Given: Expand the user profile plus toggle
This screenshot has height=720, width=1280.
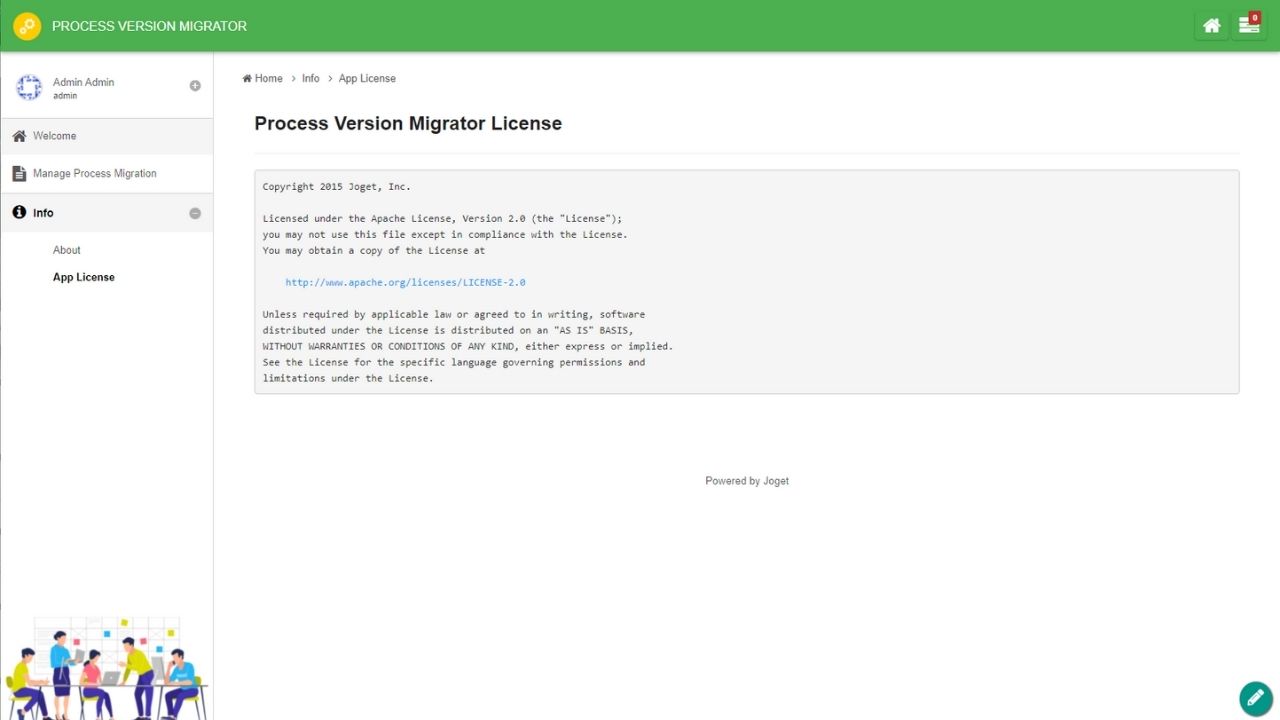Looking at the screenshot, I should click(x=195, y=86).
